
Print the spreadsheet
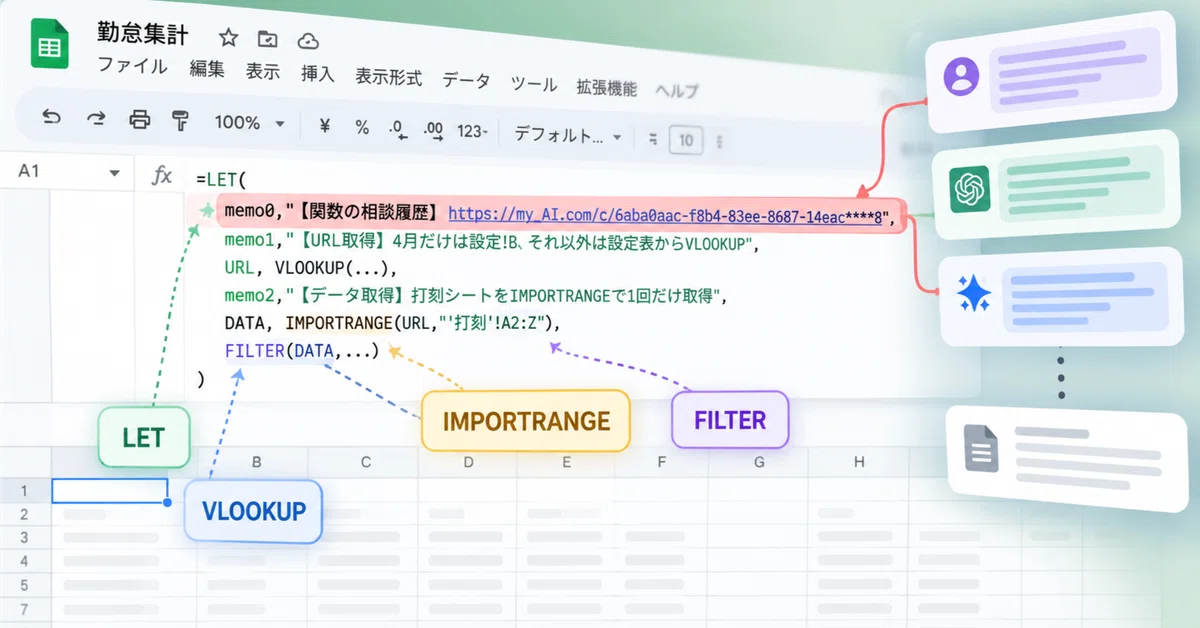pos(139,121)
